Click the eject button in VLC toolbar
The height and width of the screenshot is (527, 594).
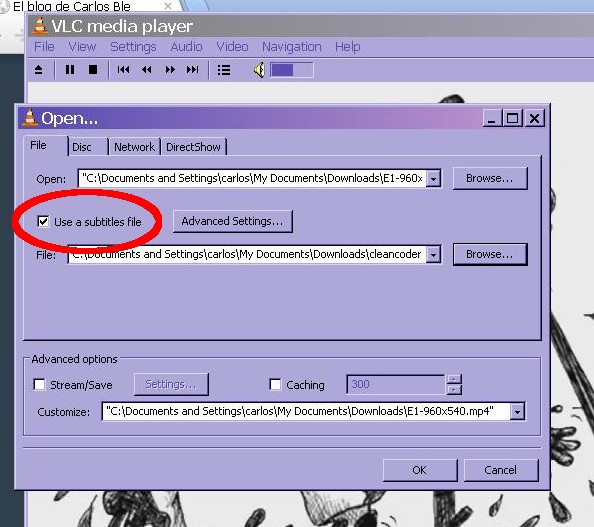pos(38,70)
